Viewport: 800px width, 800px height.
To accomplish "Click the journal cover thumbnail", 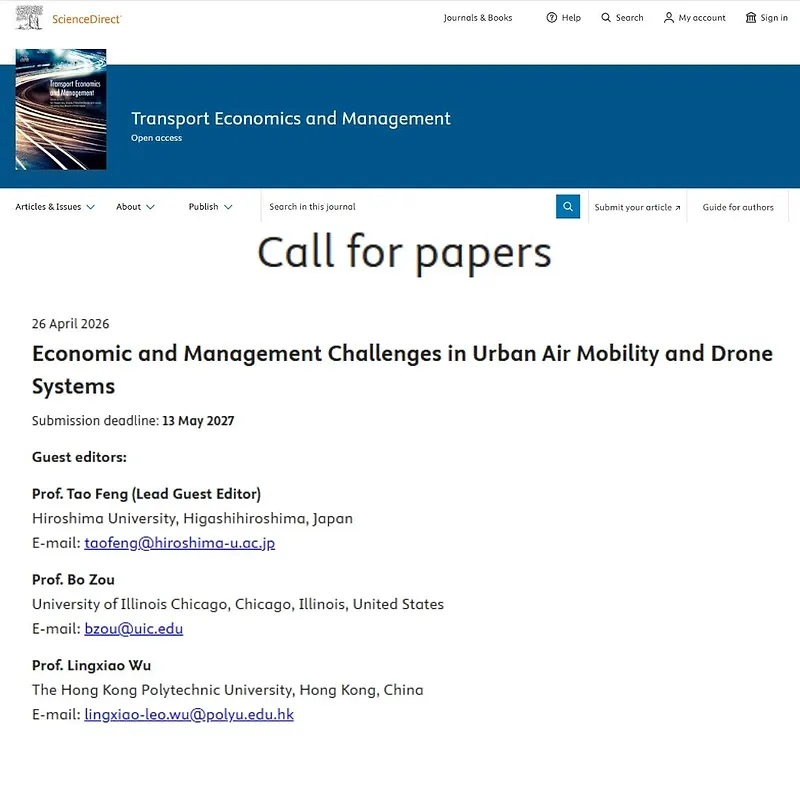I will pos(61,109).
